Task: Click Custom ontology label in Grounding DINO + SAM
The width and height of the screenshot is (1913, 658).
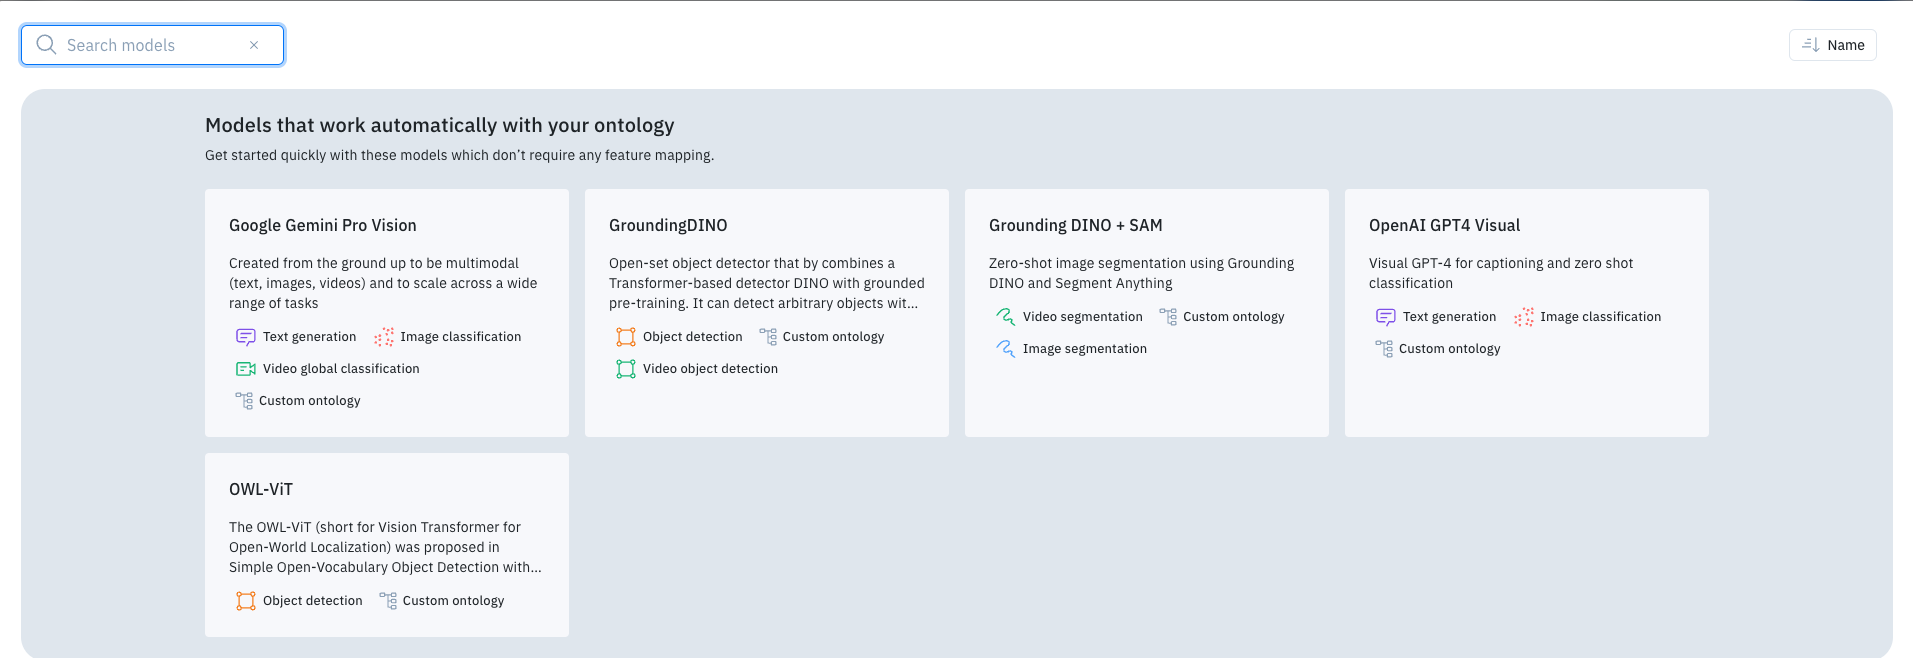Action: coord(1233,317)
